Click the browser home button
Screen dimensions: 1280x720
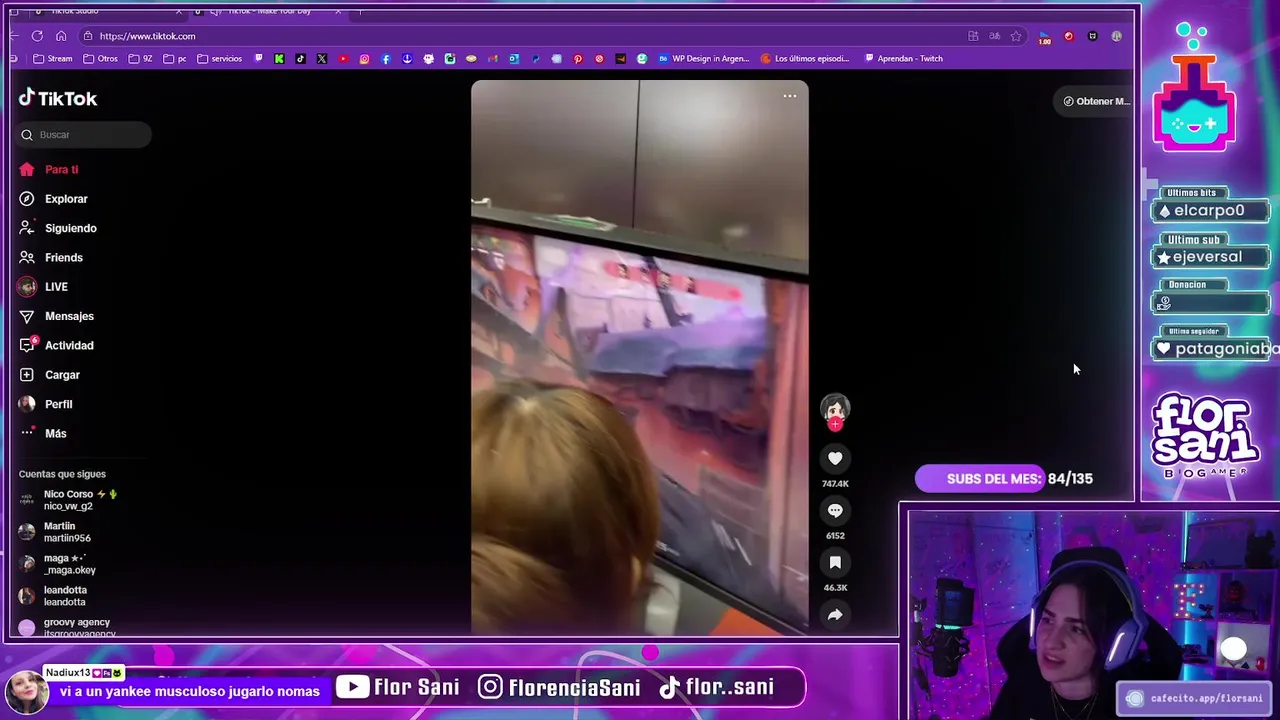[61, 36]
